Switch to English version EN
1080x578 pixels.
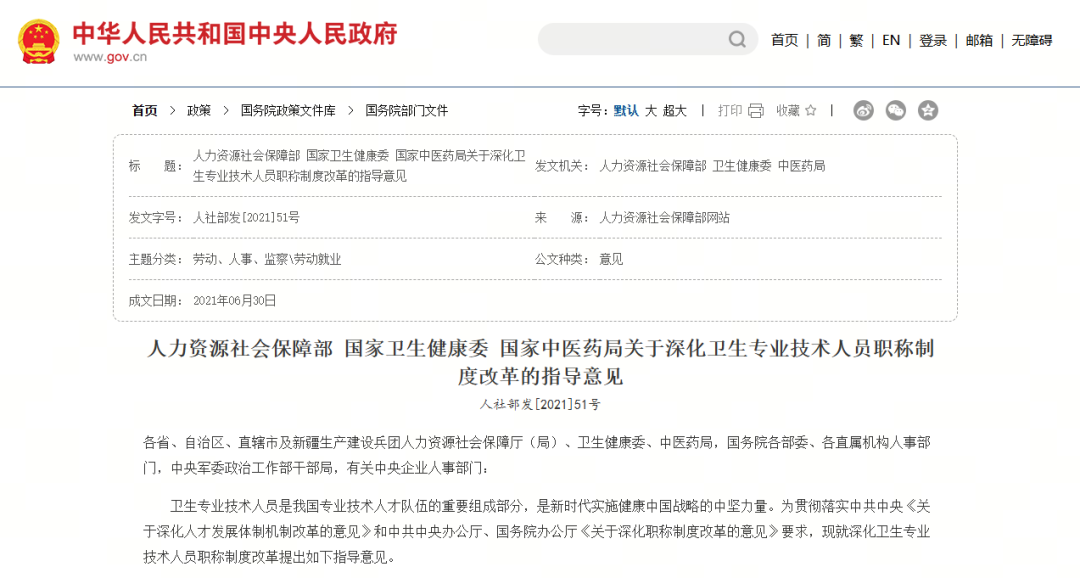click(891, 41)
